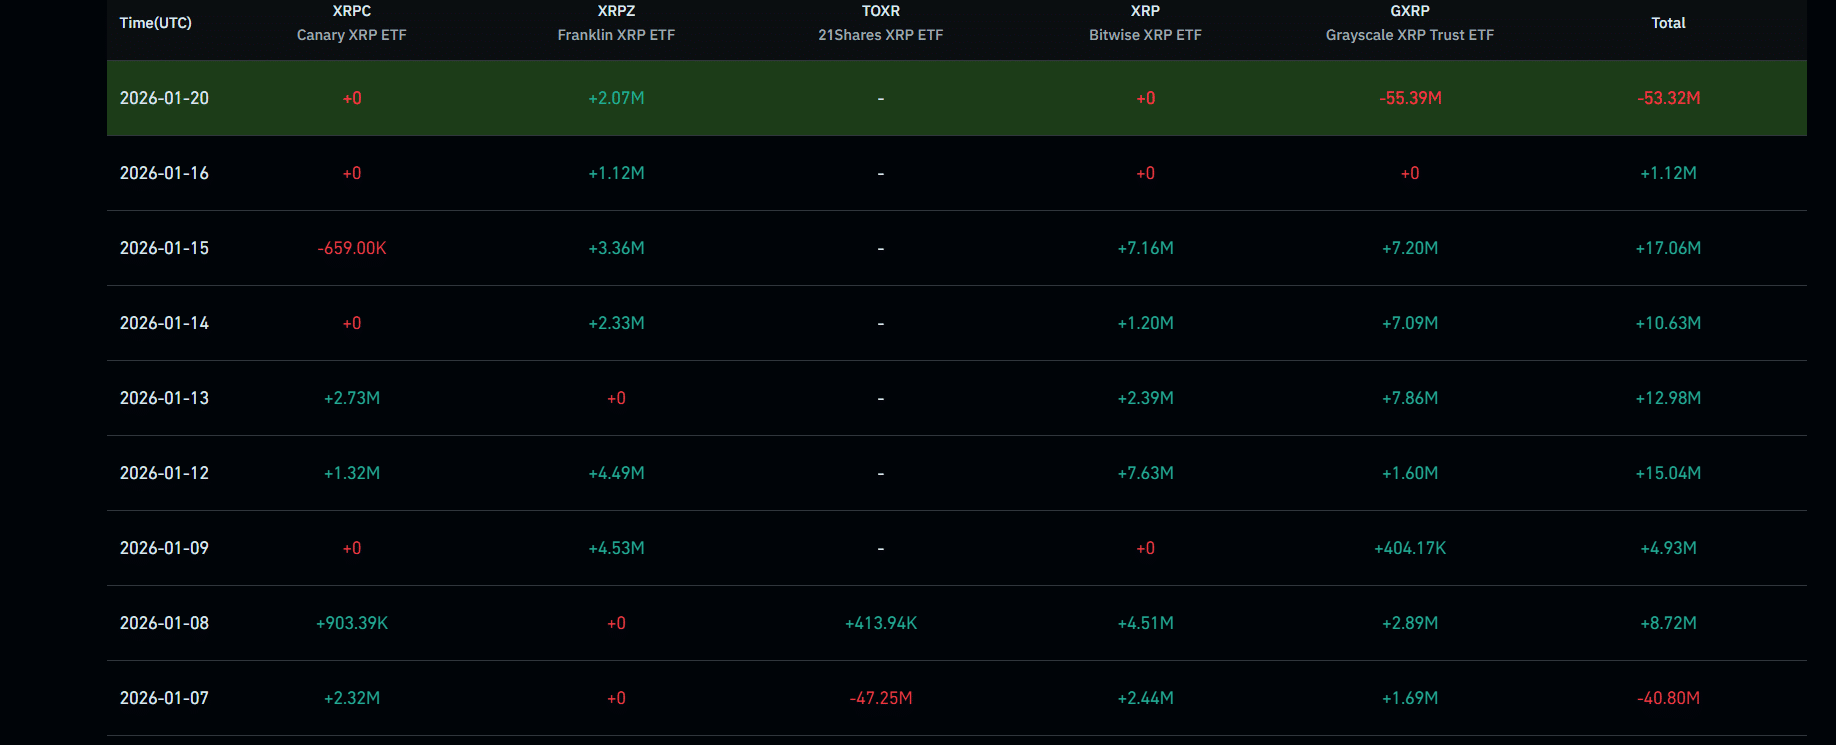Click the 2026-01-14 date cell
The height and width of the screenshot is (745, 1836).
[x=164, y=323]
